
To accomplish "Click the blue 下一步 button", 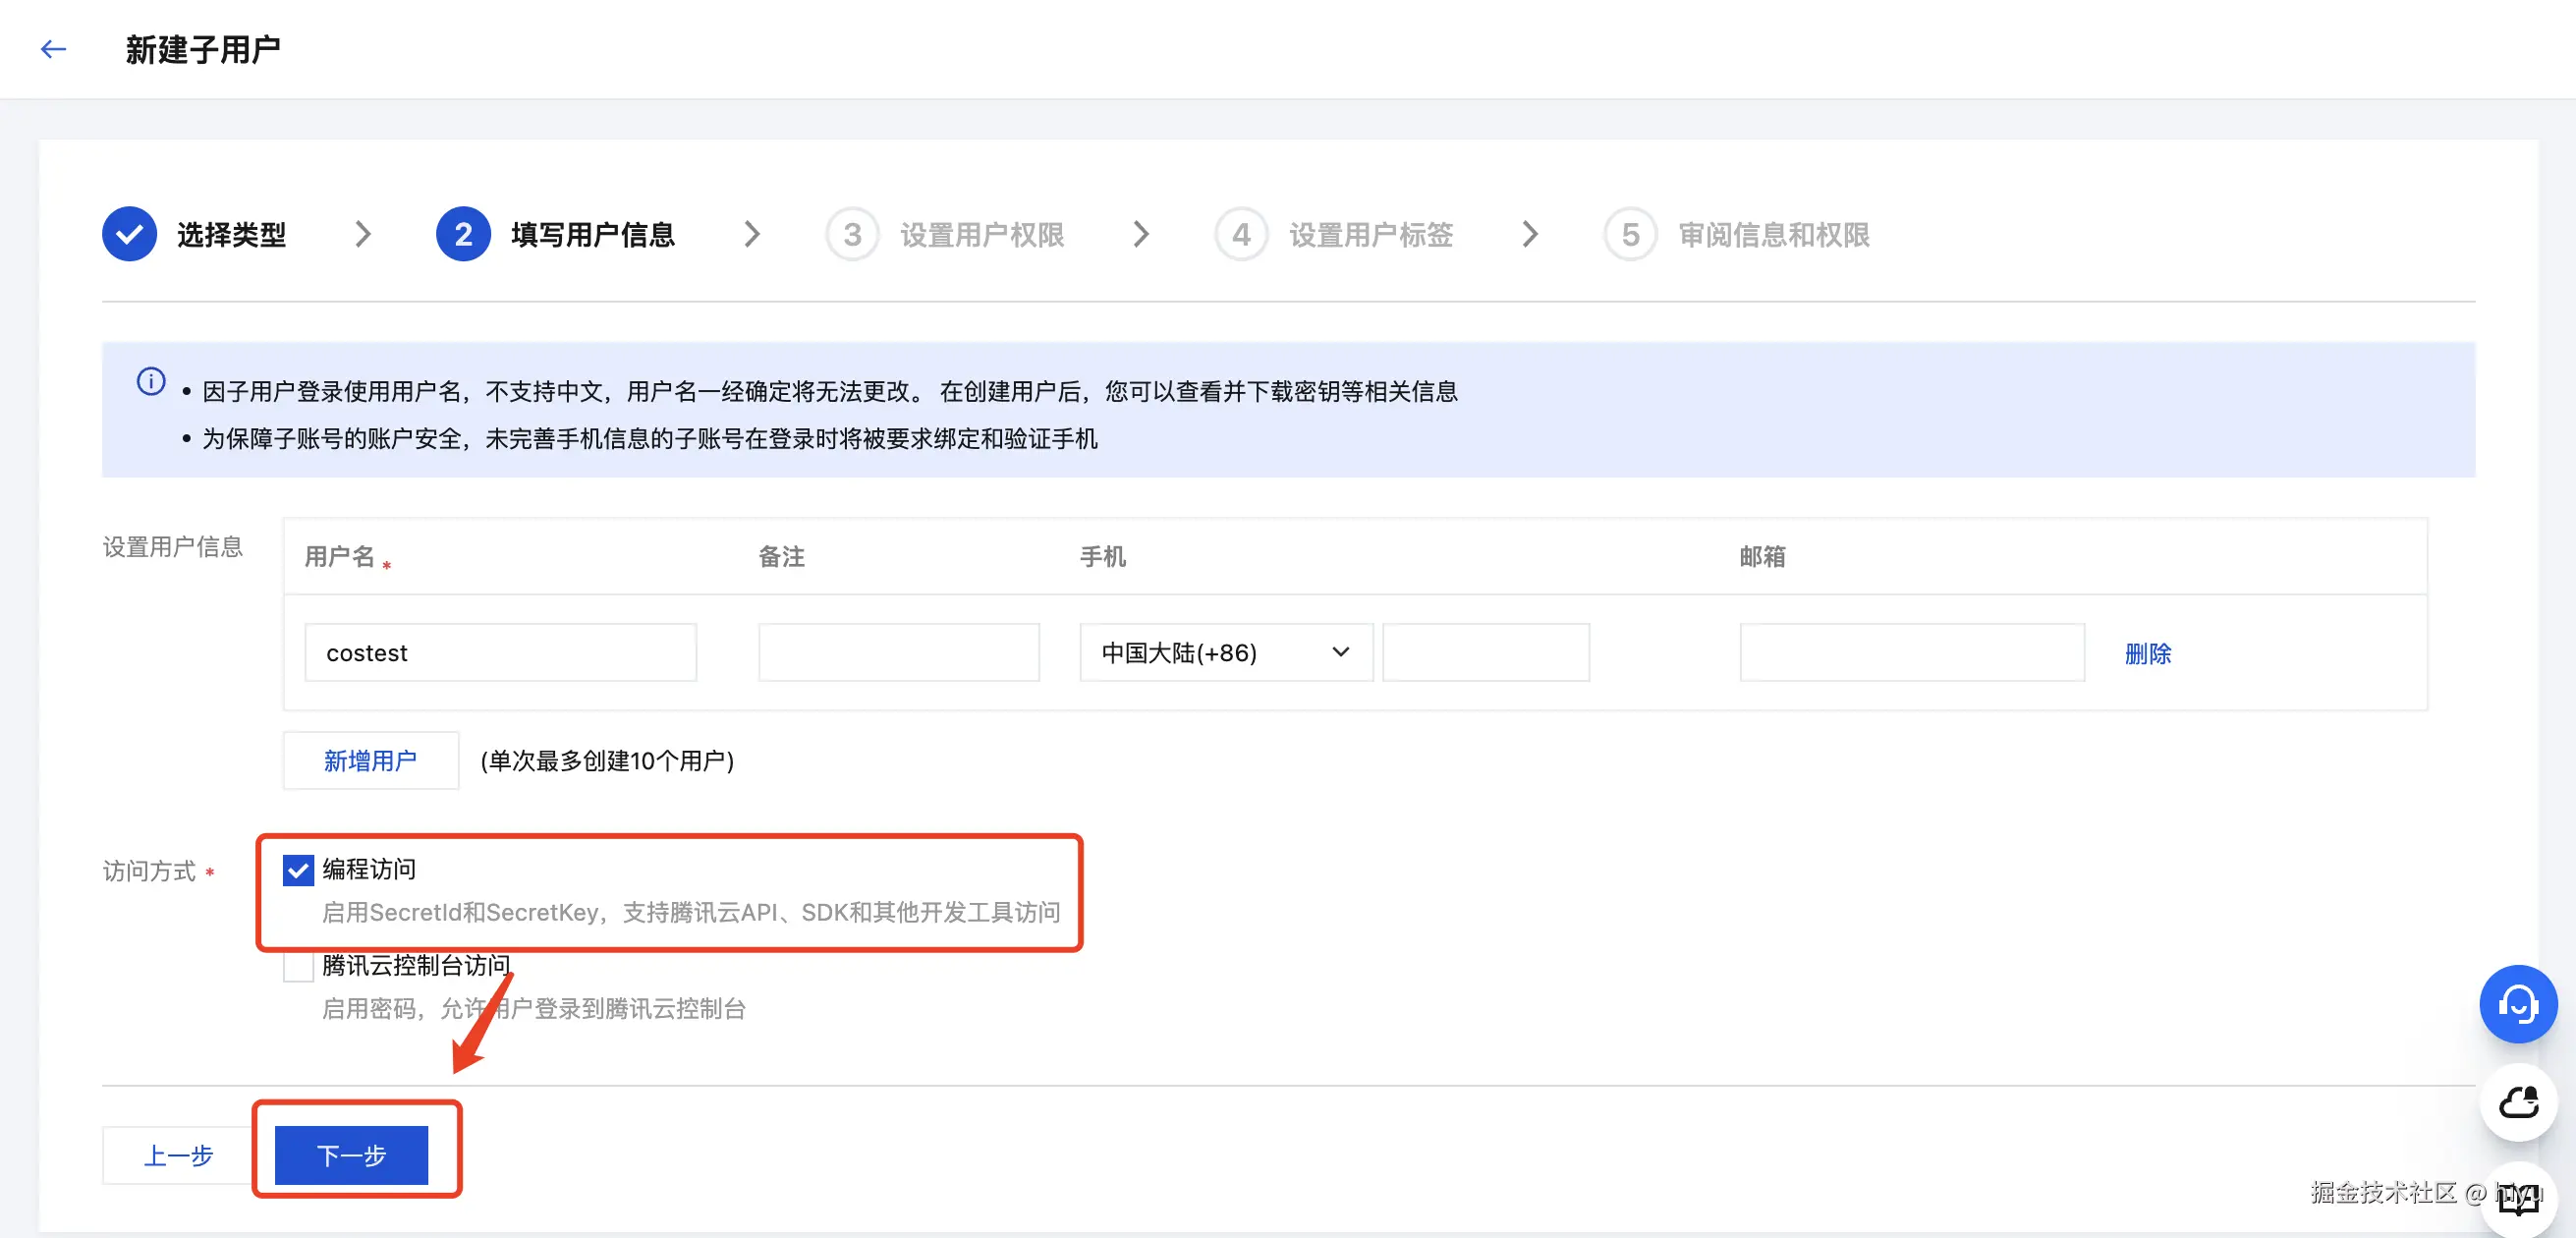I will point(351,1155).
